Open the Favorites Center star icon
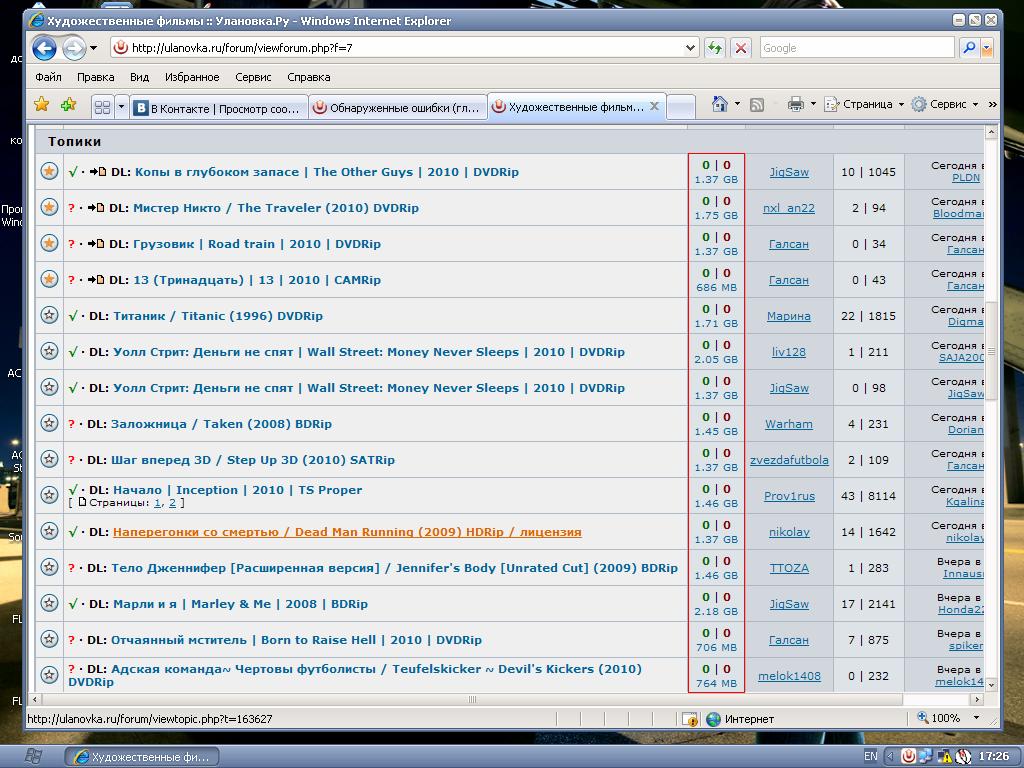This screenshot has width=1024, height=768. point(41,105)
